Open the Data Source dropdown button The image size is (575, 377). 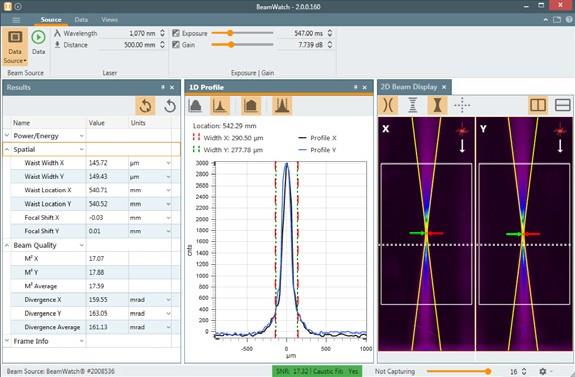coord(15,46)
